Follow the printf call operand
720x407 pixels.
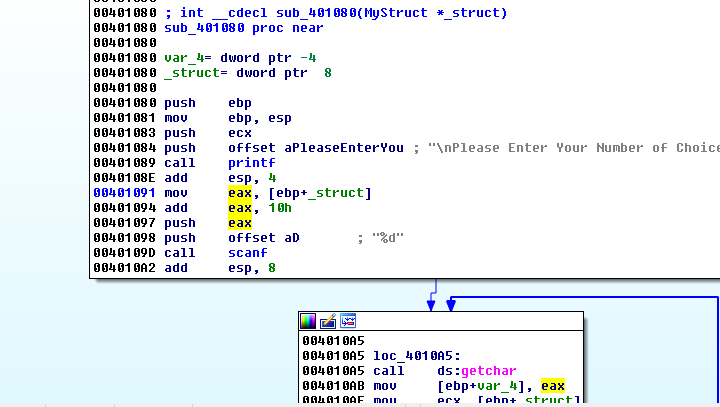coord(252,162)
